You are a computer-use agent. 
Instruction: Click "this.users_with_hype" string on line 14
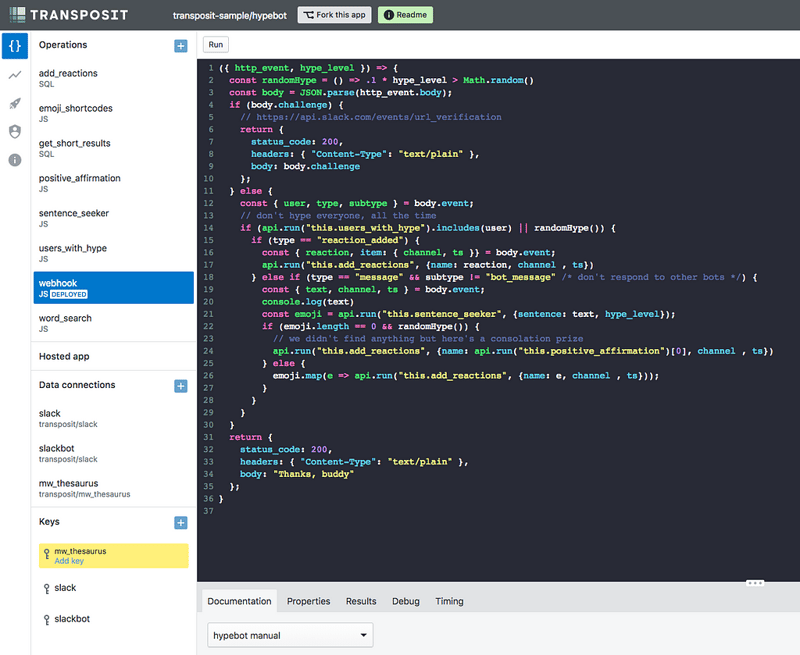tap(365, 228)
